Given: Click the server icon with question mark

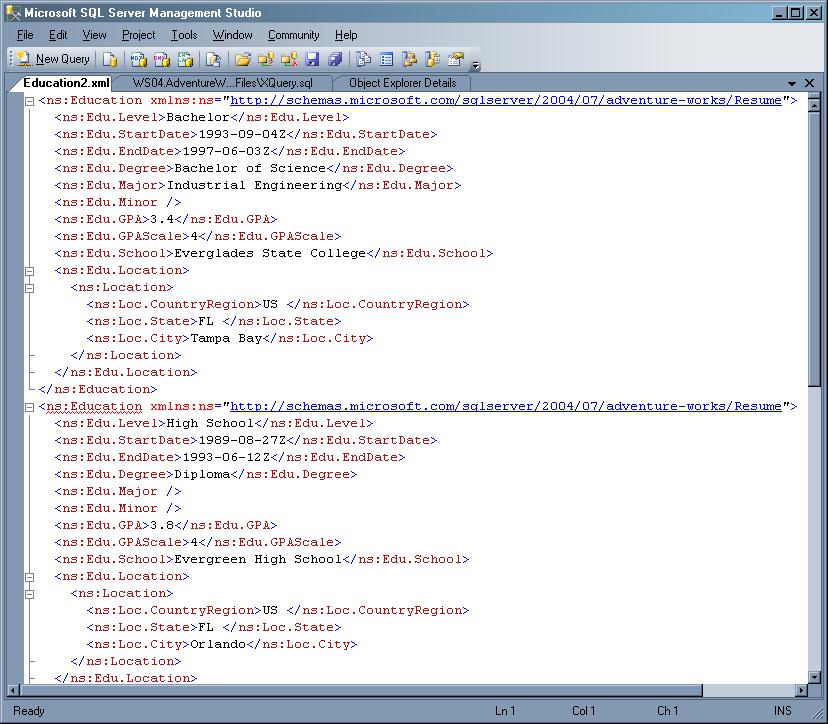Looking at the screenshot, I should tap(266, 59).
